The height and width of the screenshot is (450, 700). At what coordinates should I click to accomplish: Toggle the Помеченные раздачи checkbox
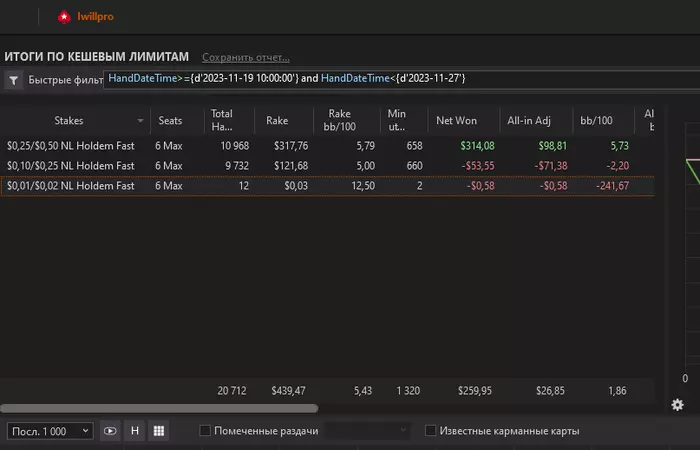(x=205, y=430)
